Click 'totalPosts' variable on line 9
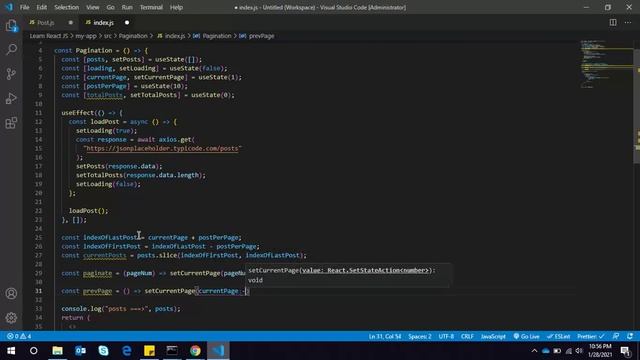The width and height of the screenshot is (640, 360). click(x=104, y=95)
